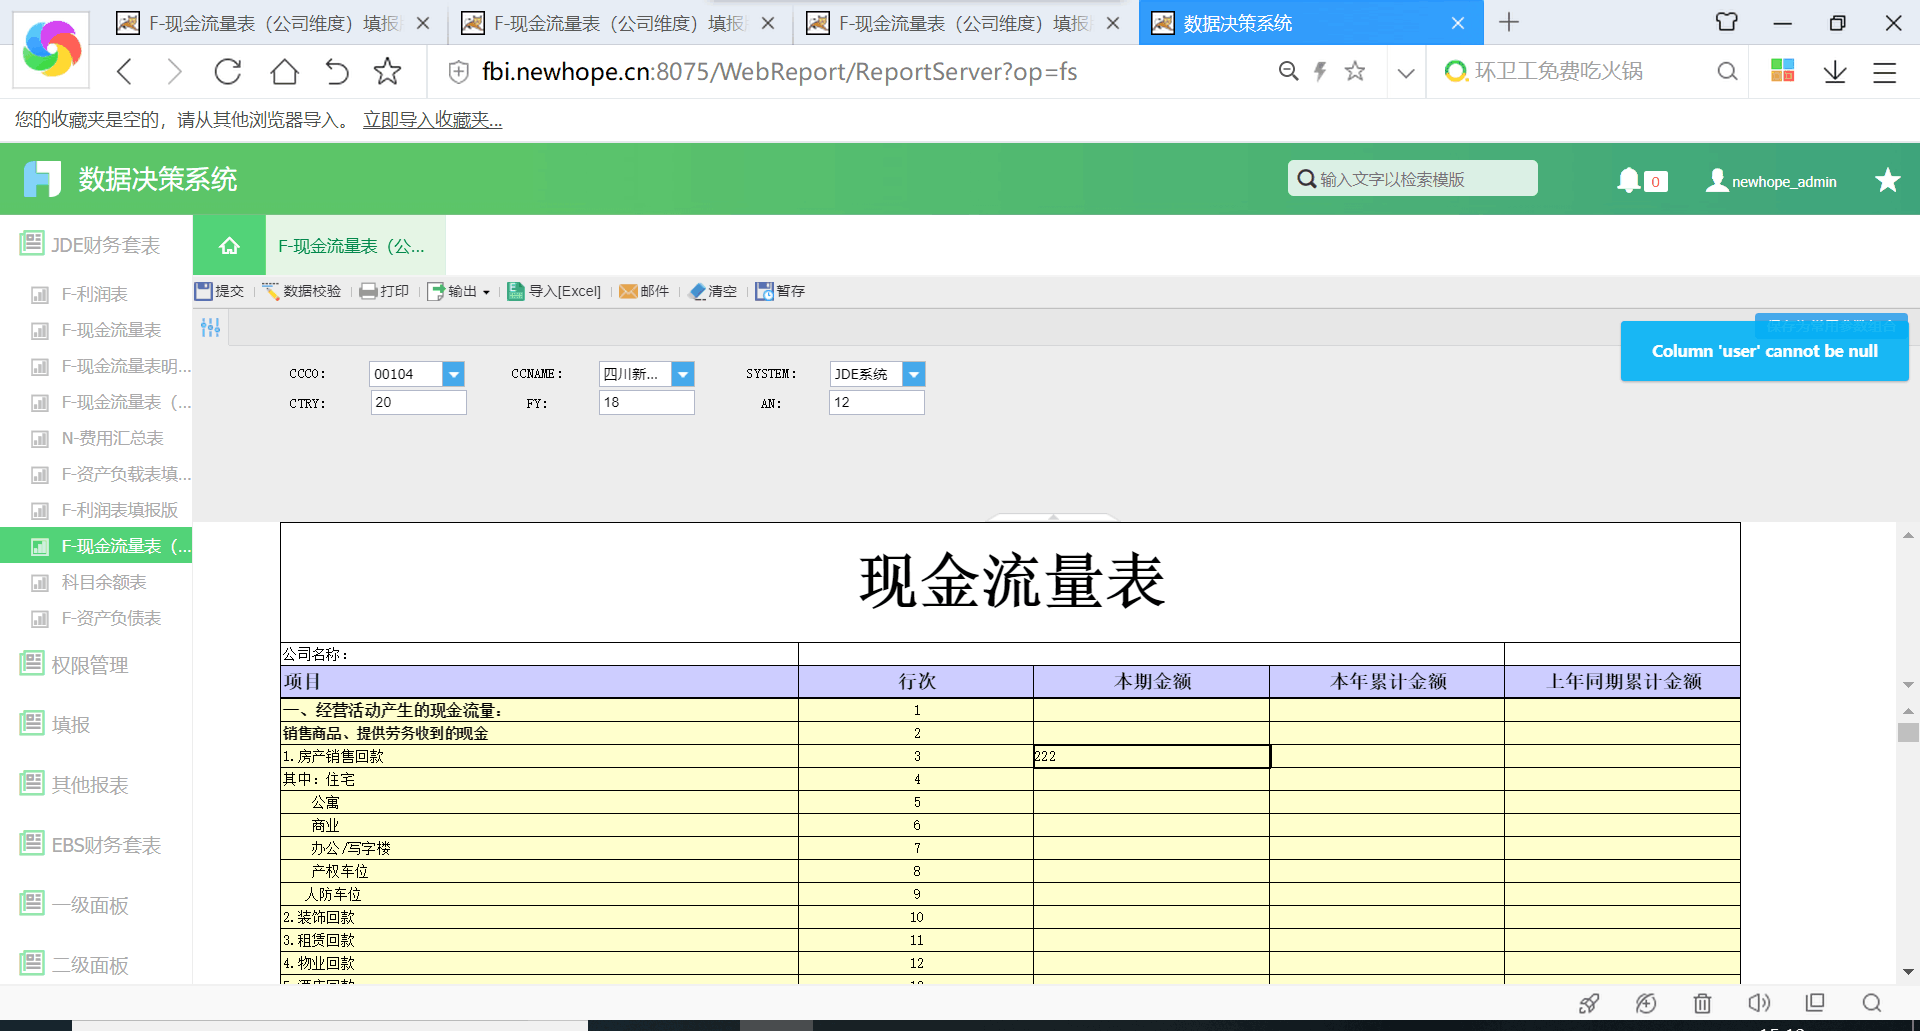Click the favorites star in green header
Image resolution: width=1920 pixels, height=1031 pixels.
coord(1887,180)
